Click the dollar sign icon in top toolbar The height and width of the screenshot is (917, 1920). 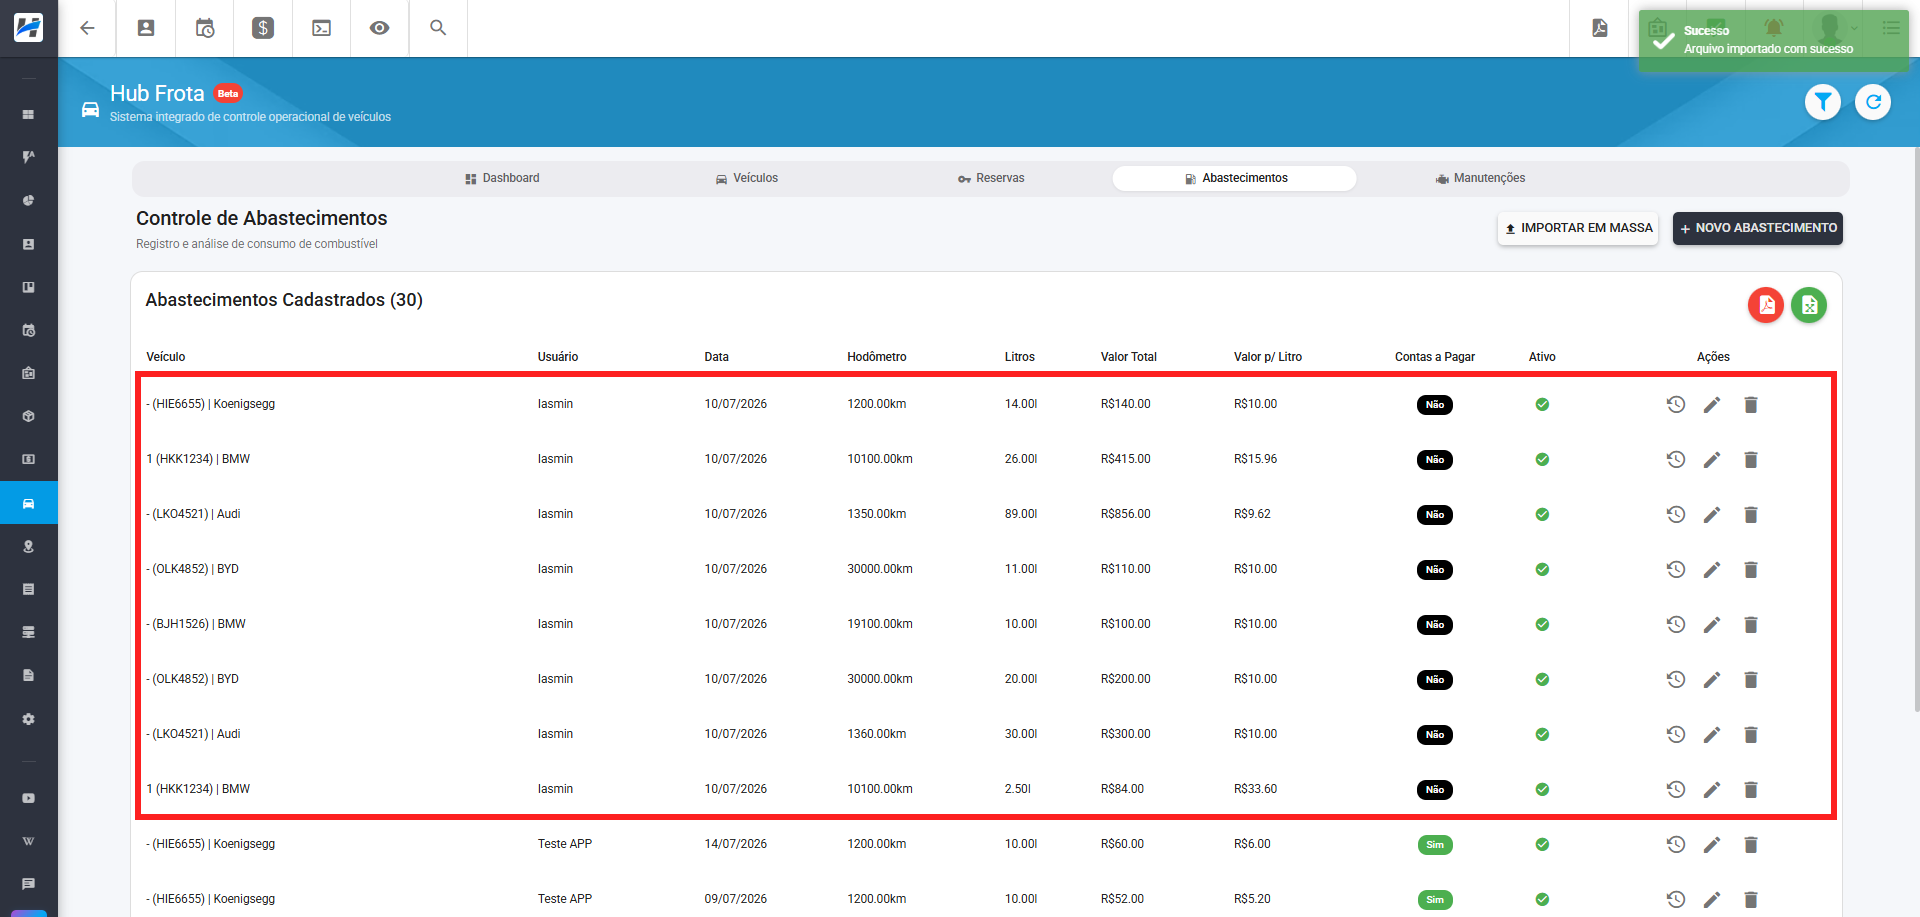pyautogui.click(x=263, y=28)
